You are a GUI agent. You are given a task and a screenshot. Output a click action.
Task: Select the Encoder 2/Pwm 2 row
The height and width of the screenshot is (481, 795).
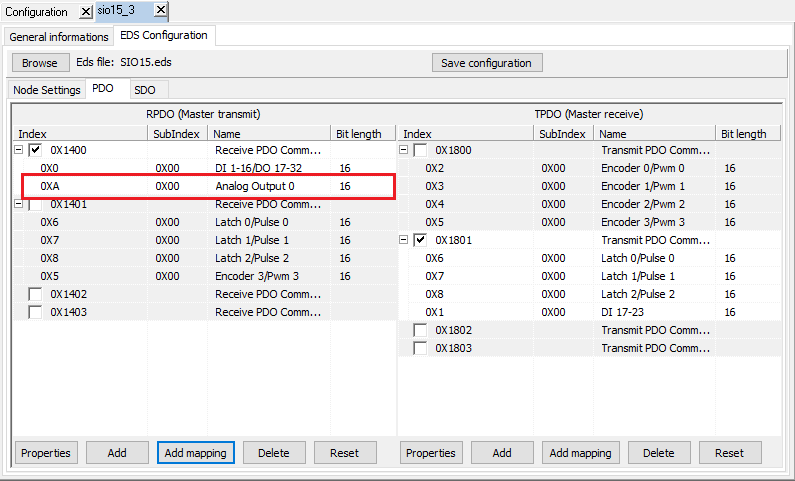tap(642, 204)
